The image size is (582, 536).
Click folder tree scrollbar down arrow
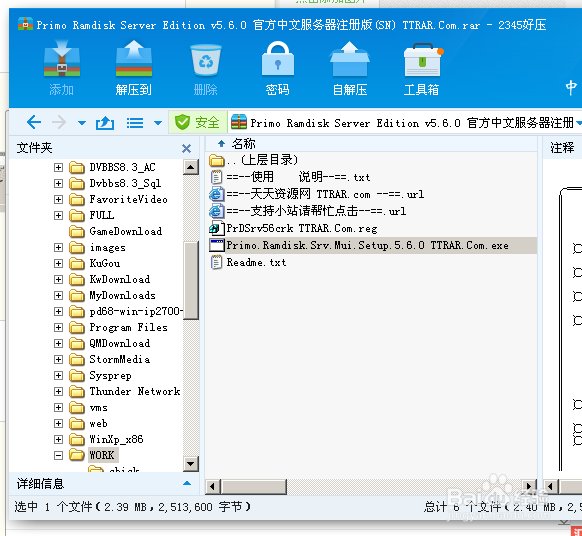[191, 464]
